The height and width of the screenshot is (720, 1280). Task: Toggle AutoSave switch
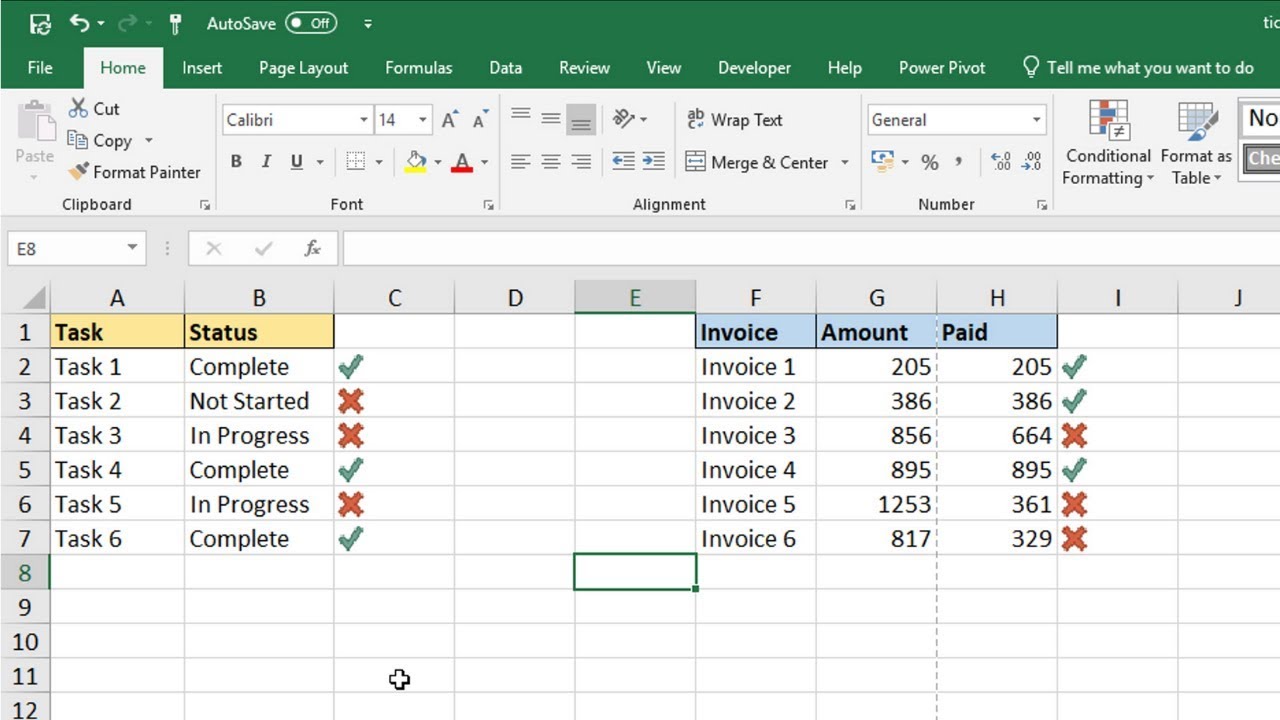[310, 23]
